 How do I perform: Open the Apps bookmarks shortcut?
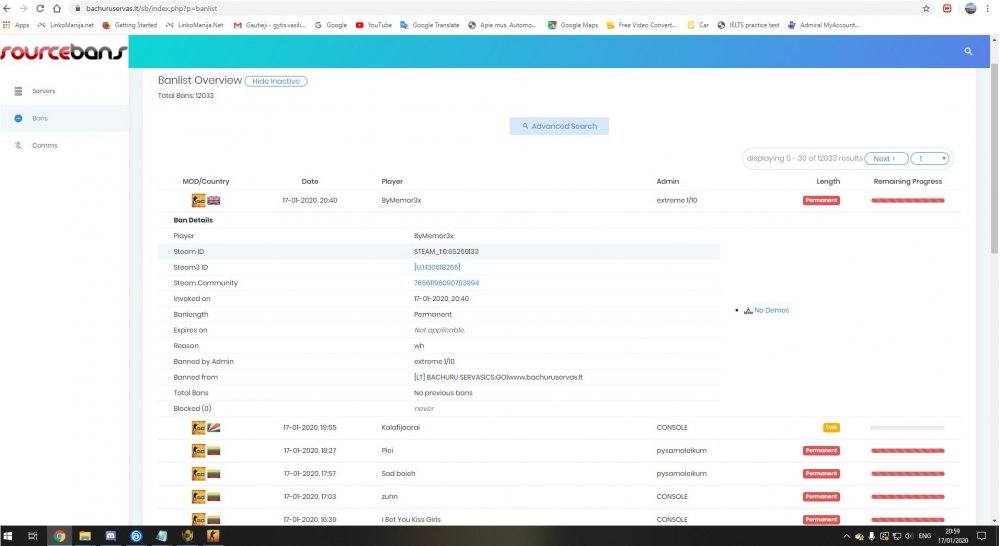pos(16,24)
